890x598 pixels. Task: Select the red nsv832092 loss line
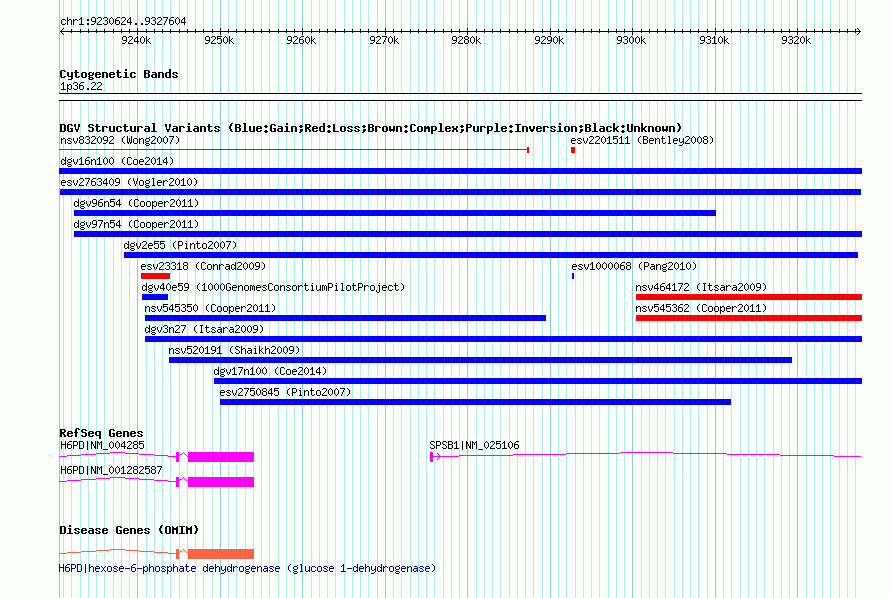294,150
